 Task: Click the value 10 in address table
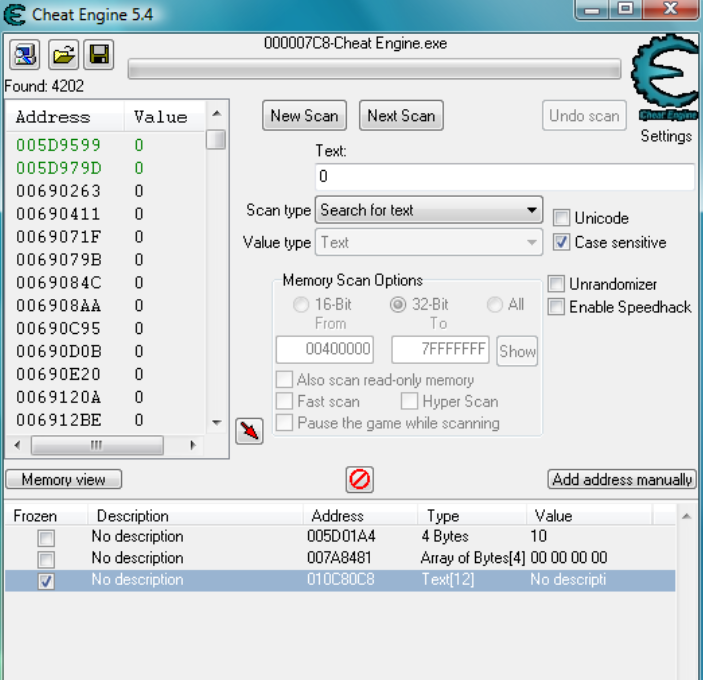(538, 536)
